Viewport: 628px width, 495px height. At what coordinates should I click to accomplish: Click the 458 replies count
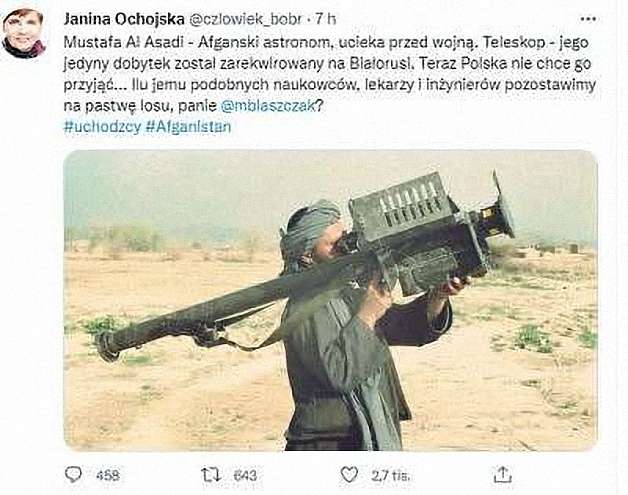click(108, 475)
